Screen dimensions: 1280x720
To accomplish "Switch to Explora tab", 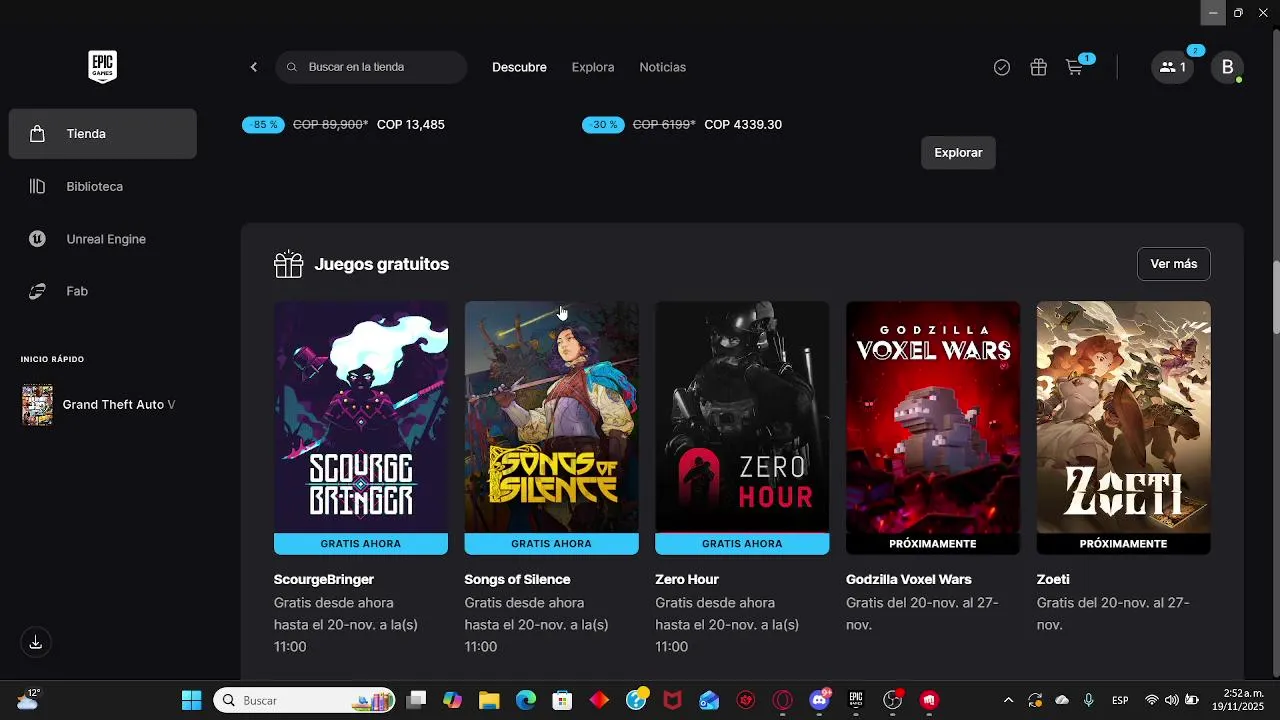I will (x=593, y=67).
